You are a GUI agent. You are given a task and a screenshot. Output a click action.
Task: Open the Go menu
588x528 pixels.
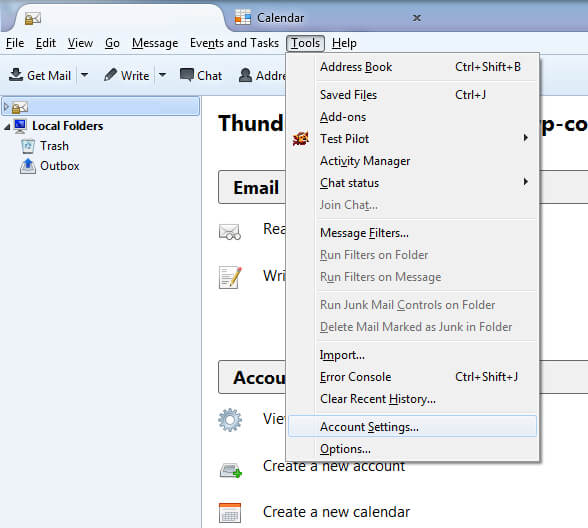coord(112,43)
